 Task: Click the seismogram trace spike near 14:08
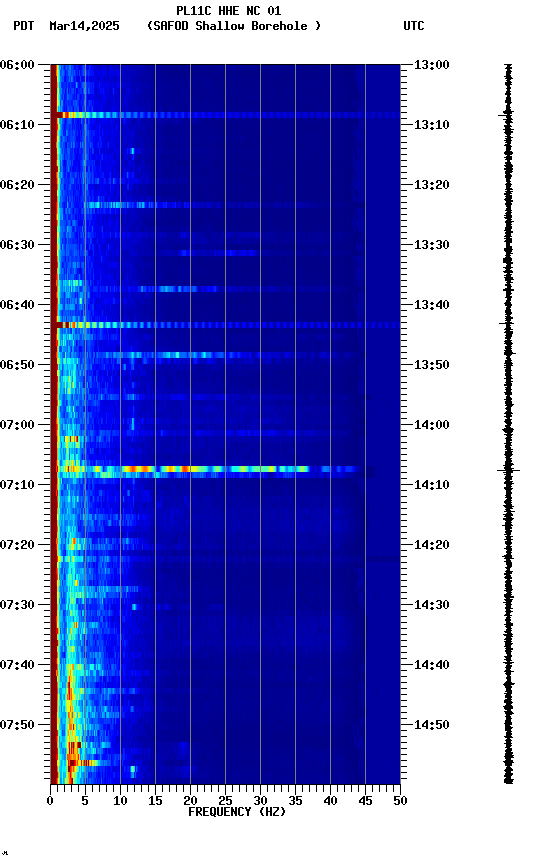[x=508, y=470]
